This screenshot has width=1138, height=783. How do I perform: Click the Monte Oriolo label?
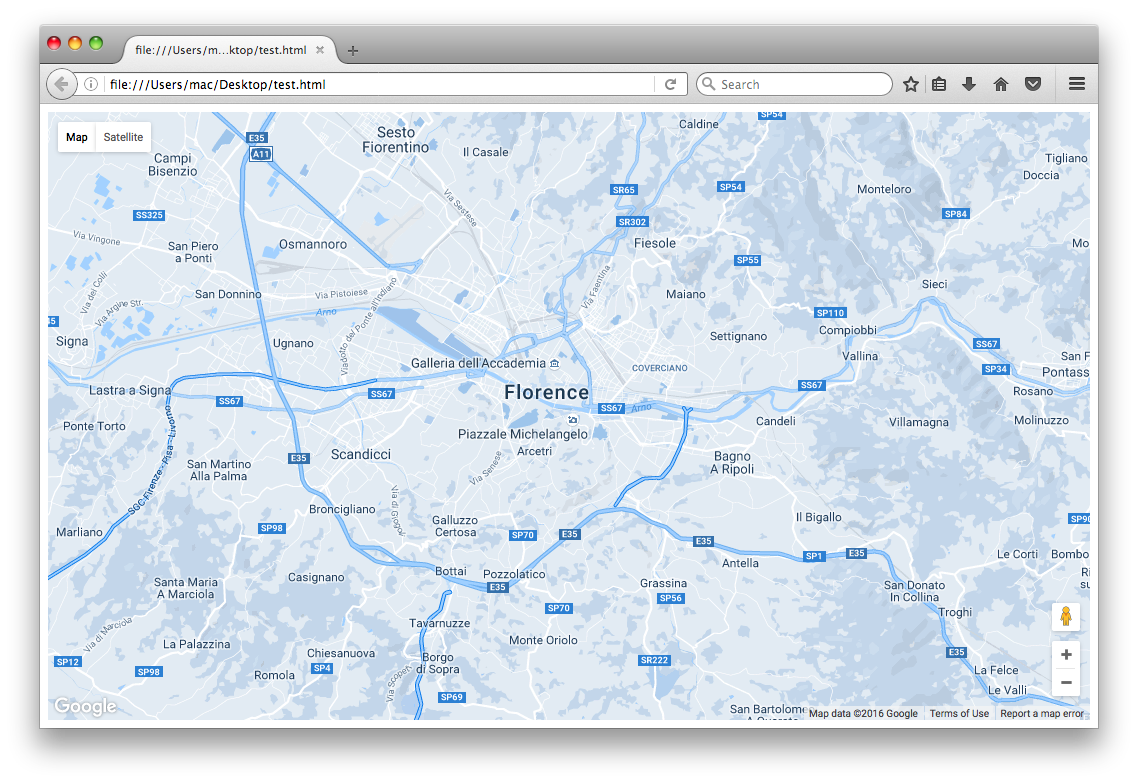pyautogui.click(x=543, y=640)
